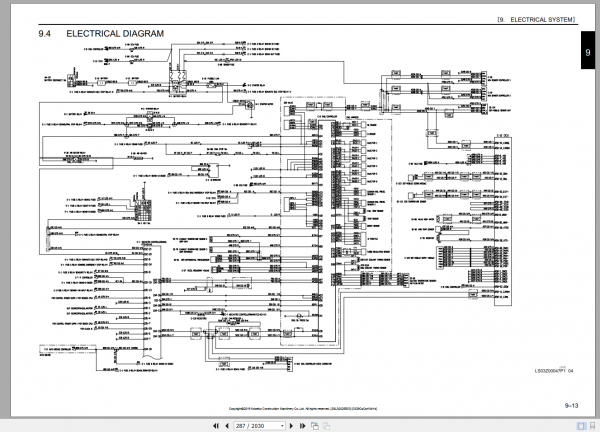
Task: Click the page number 9-13 text
Action: pyautogui.click(x=571, y=406)
